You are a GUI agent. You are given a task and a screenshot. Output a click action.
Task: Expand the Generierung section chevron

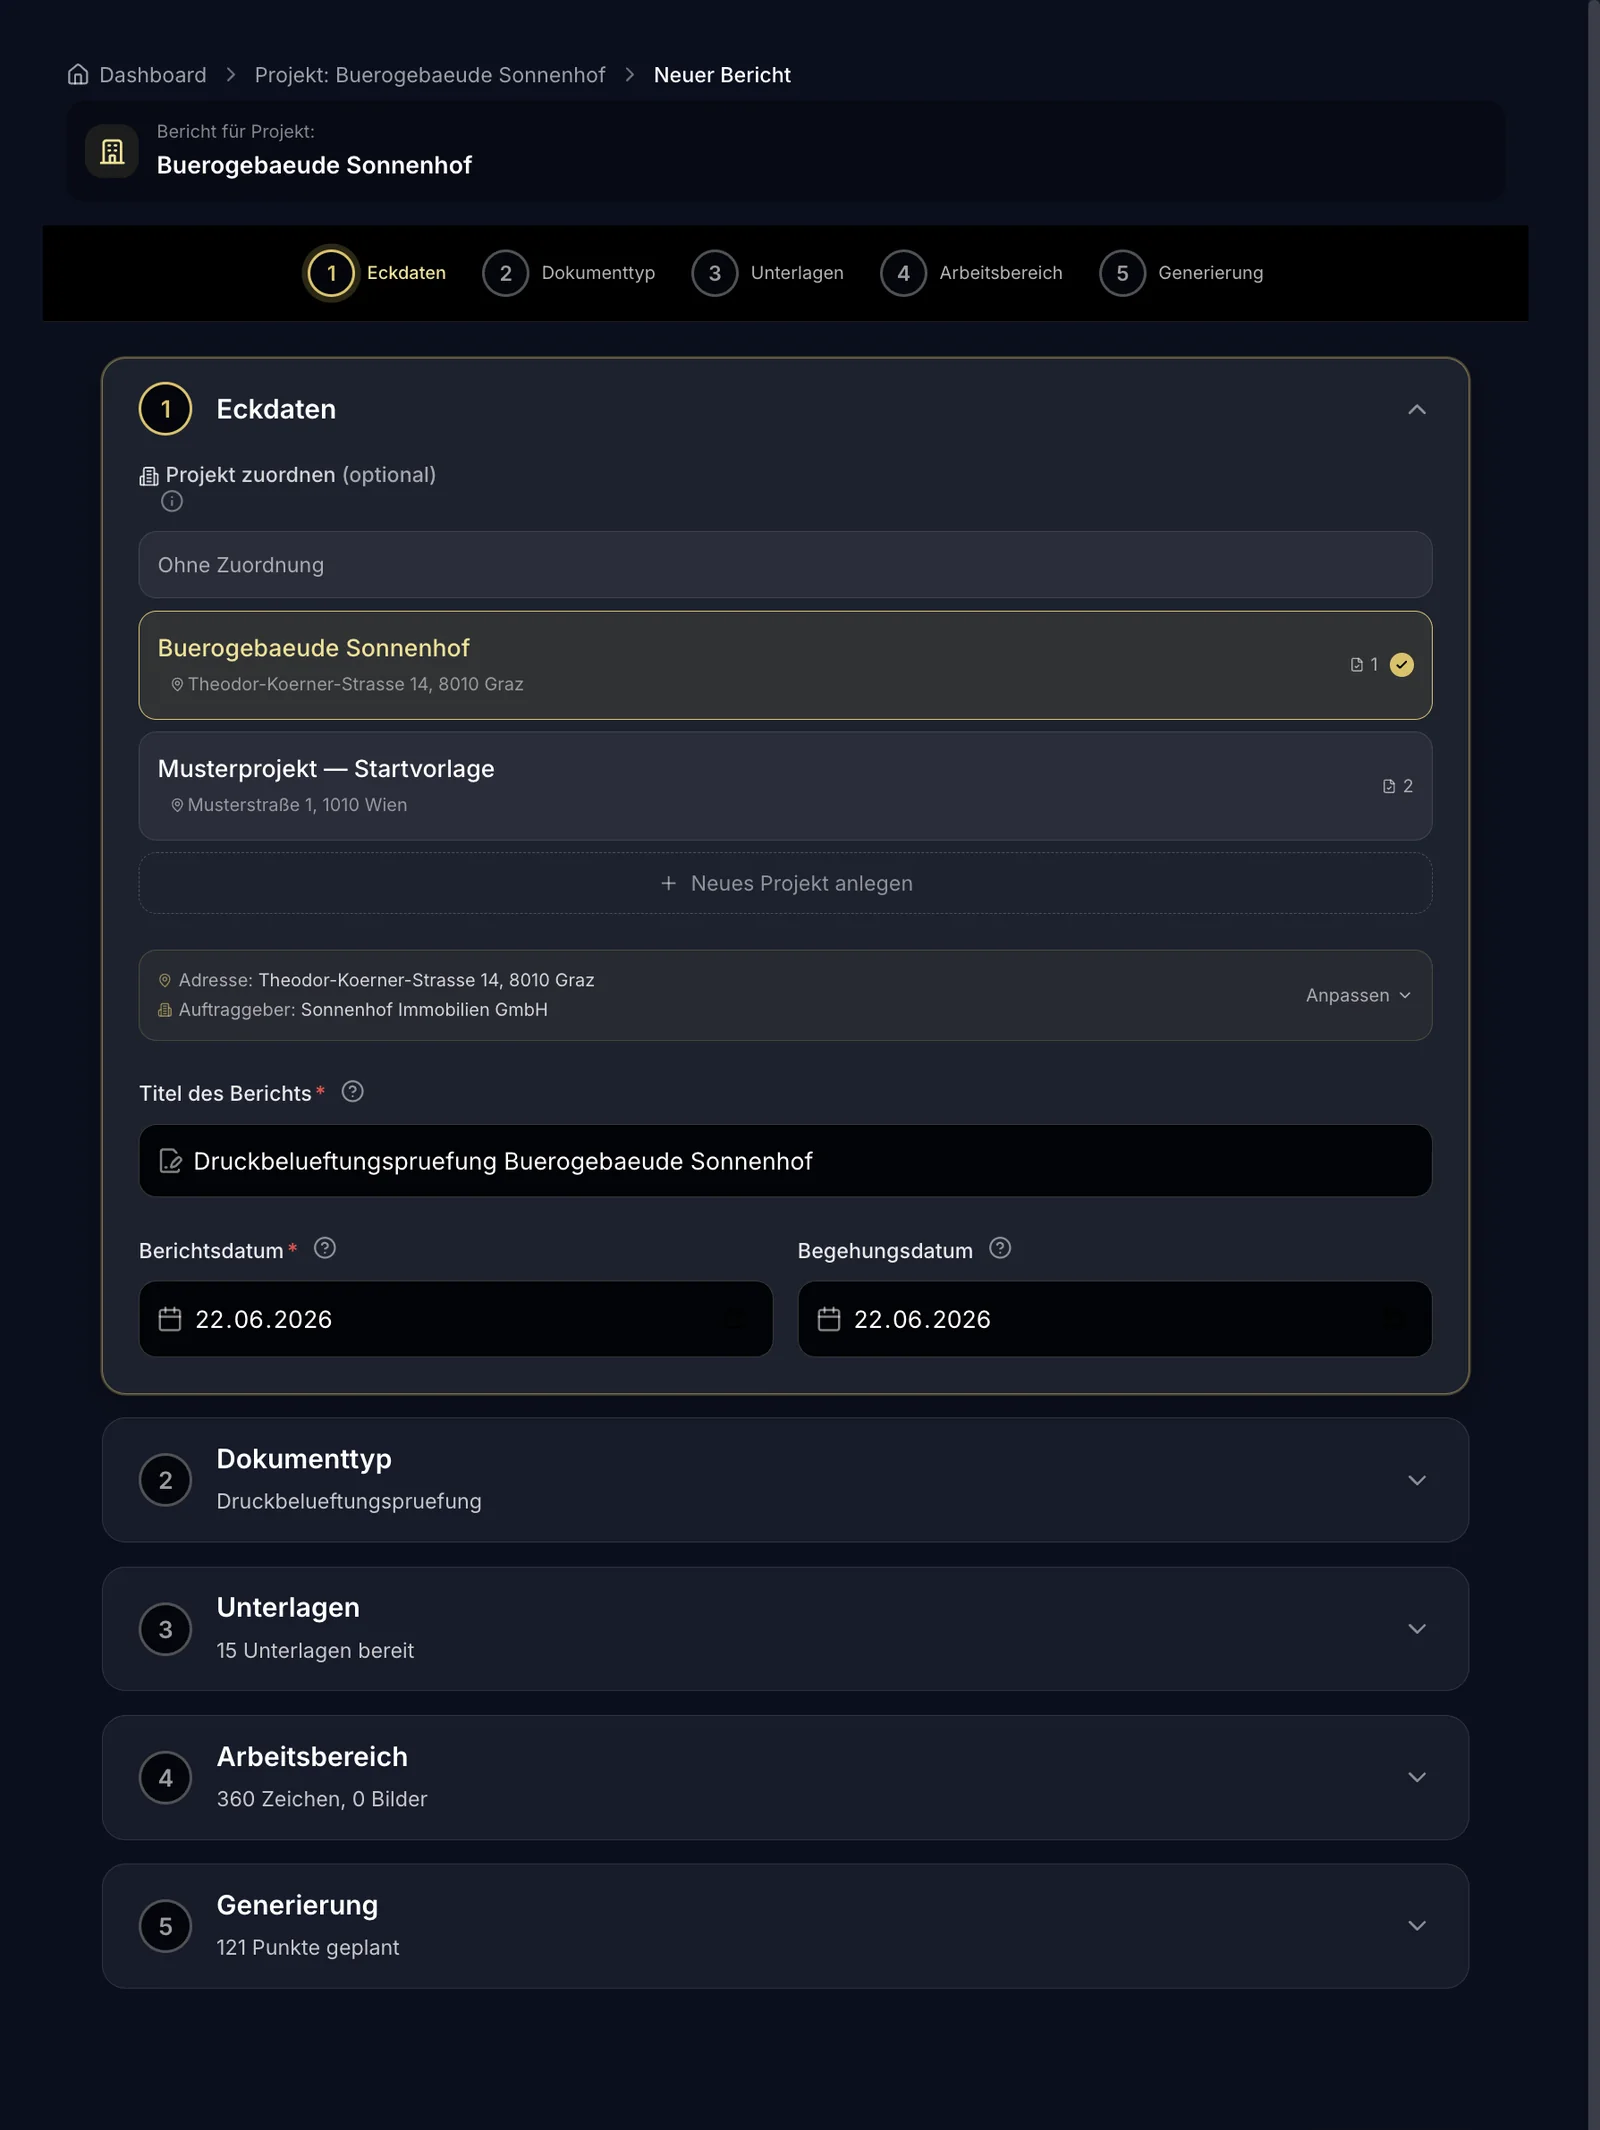[x=1417, y=1926]
